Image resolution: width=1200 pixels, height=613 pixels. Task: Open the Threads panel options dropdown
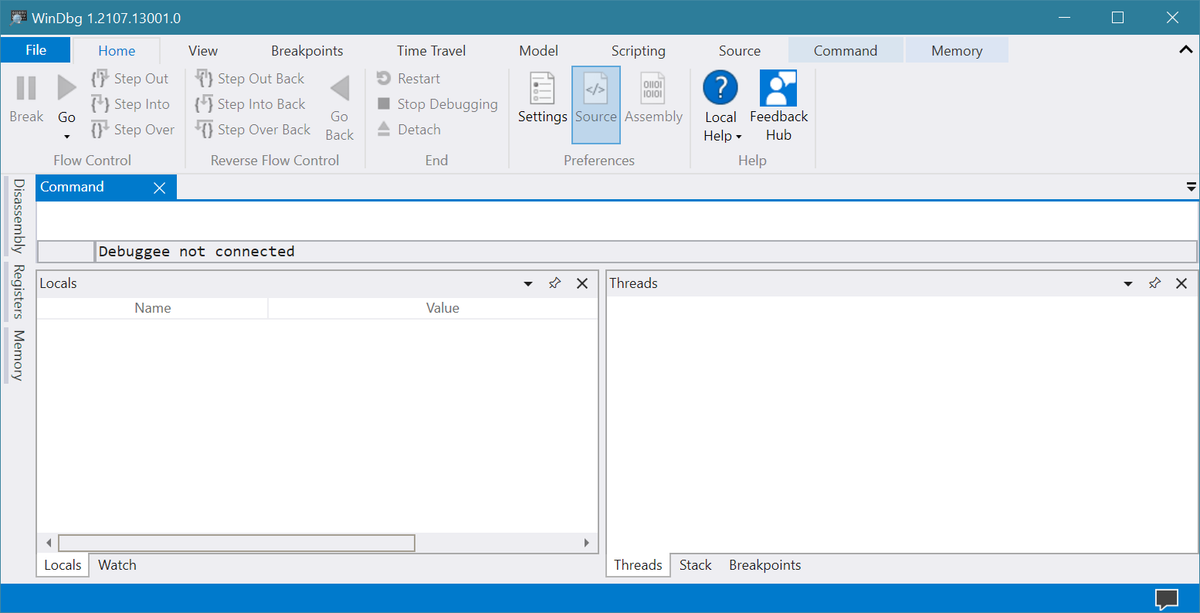click(1128, 284)
